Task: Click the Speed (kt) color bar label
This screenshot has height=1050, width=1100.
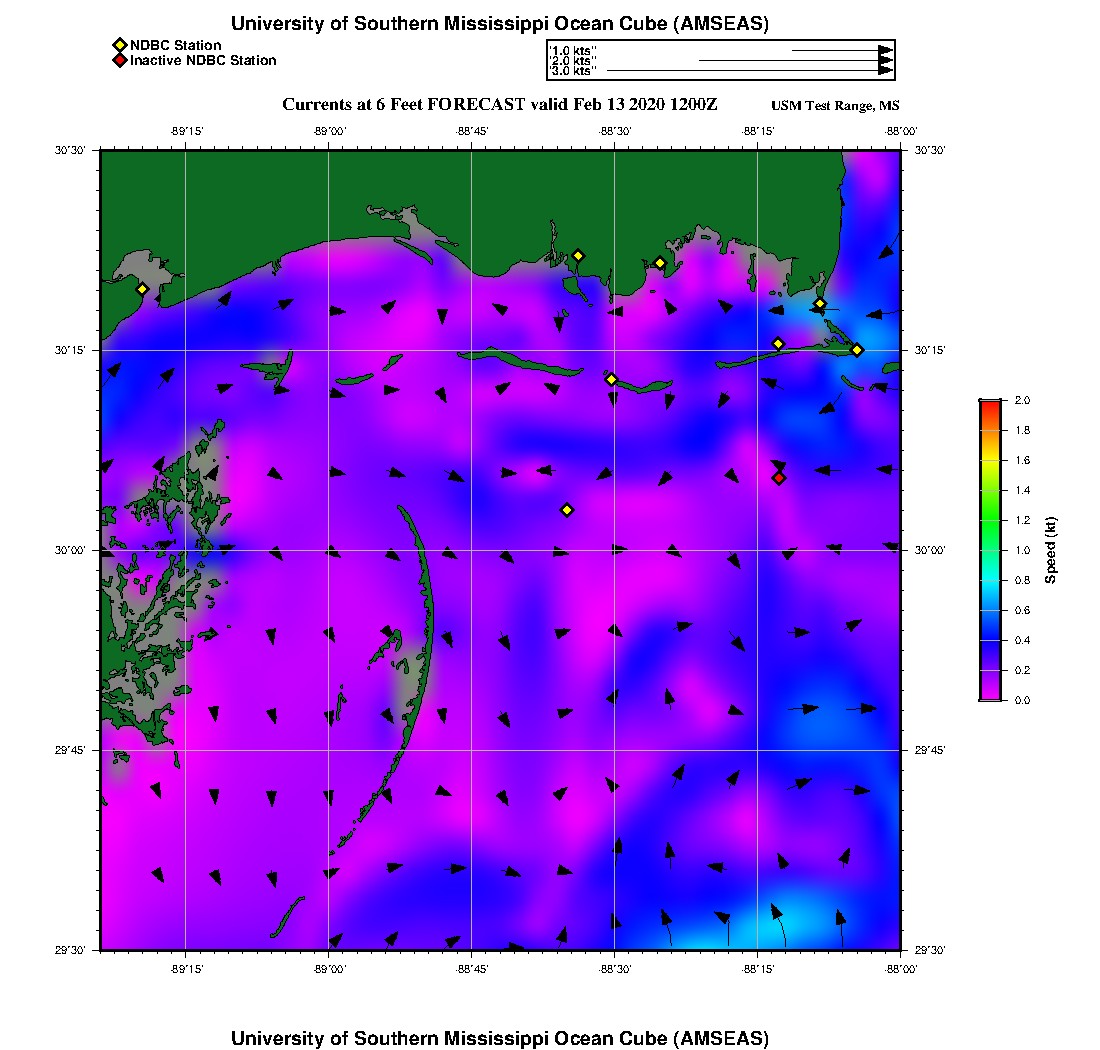Action: tap(1051, 550)
